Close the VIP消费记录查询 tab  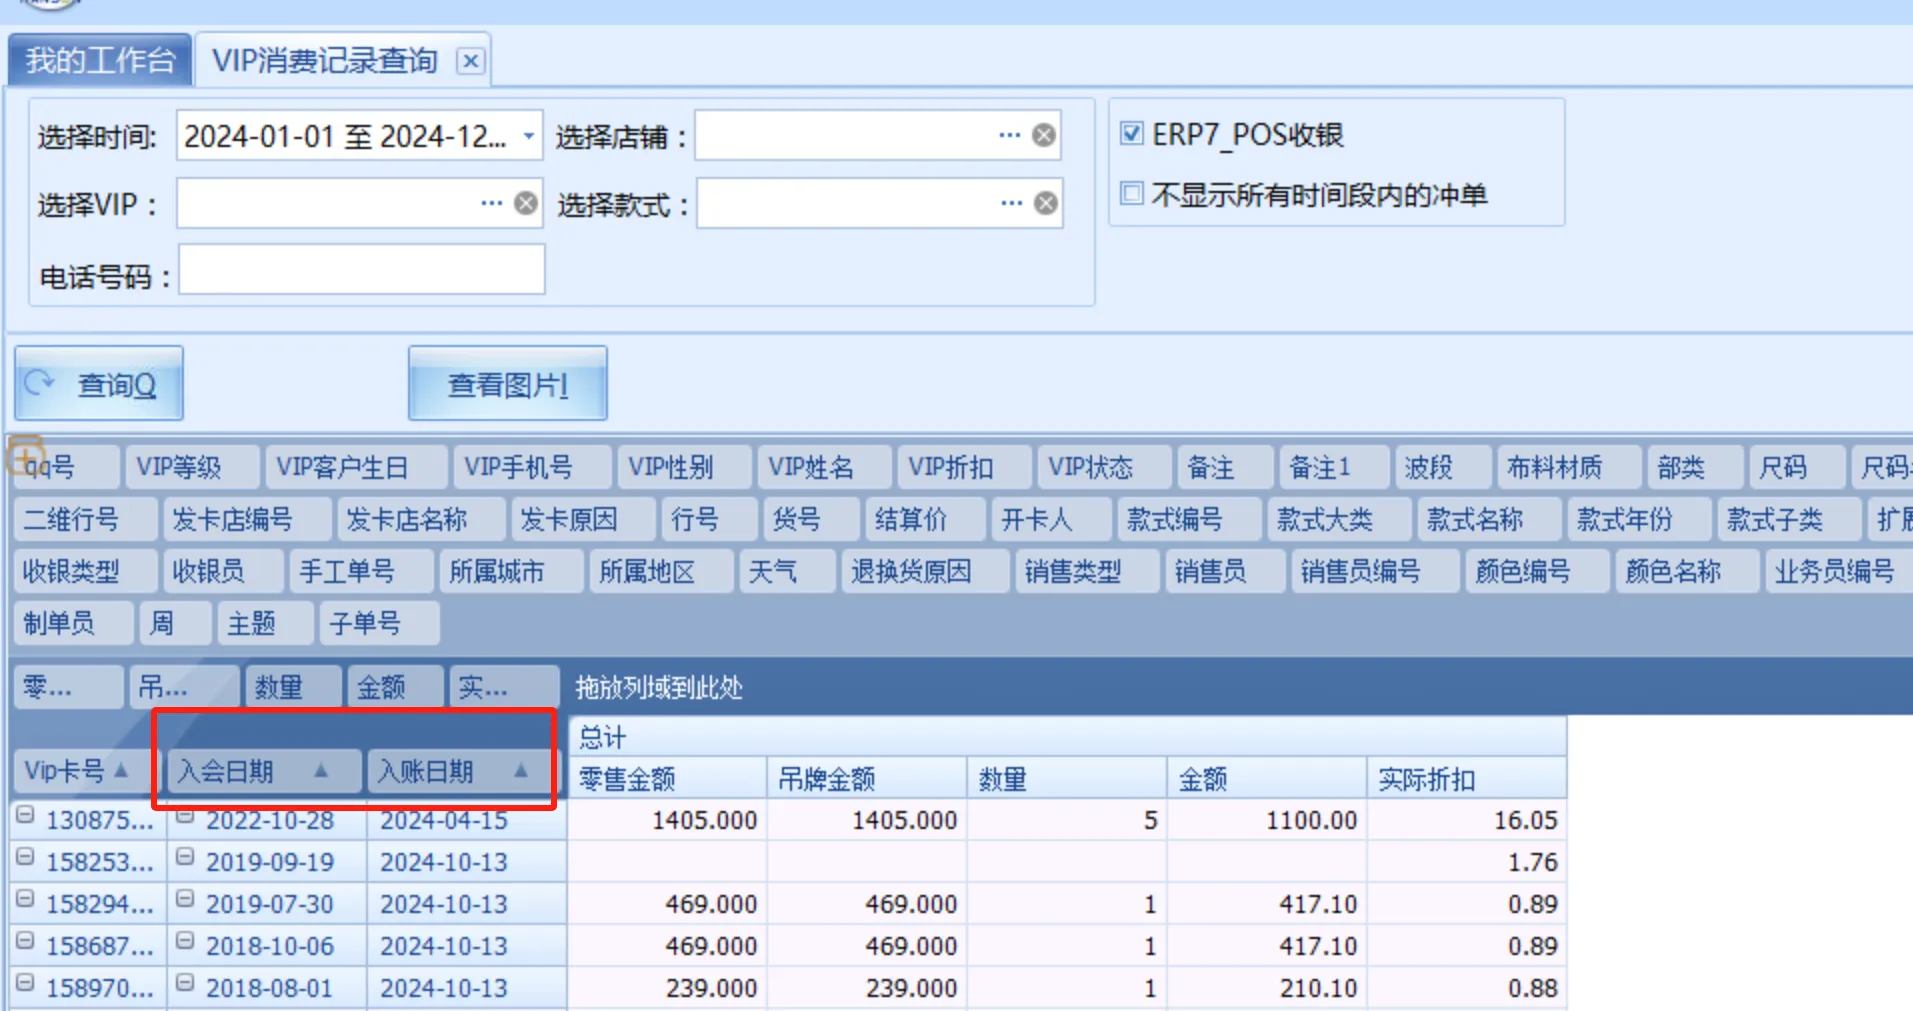tap(470, 61)
